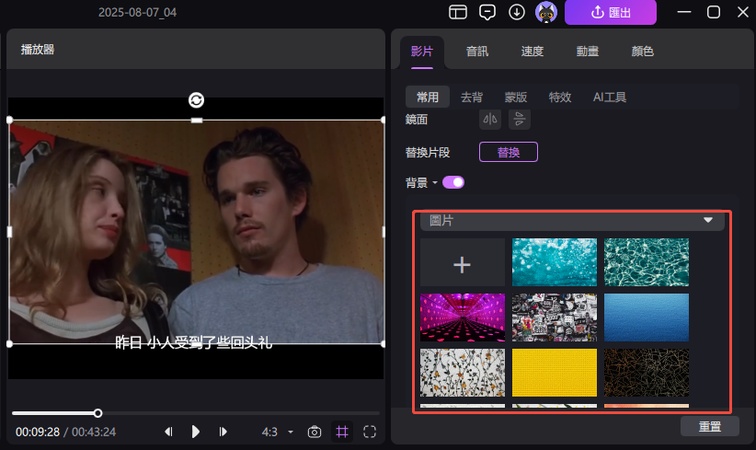The height and width of the screenshot is (450, 756).
Task: Click the 替換 replace clip button
Action: (x=508, y=152)
